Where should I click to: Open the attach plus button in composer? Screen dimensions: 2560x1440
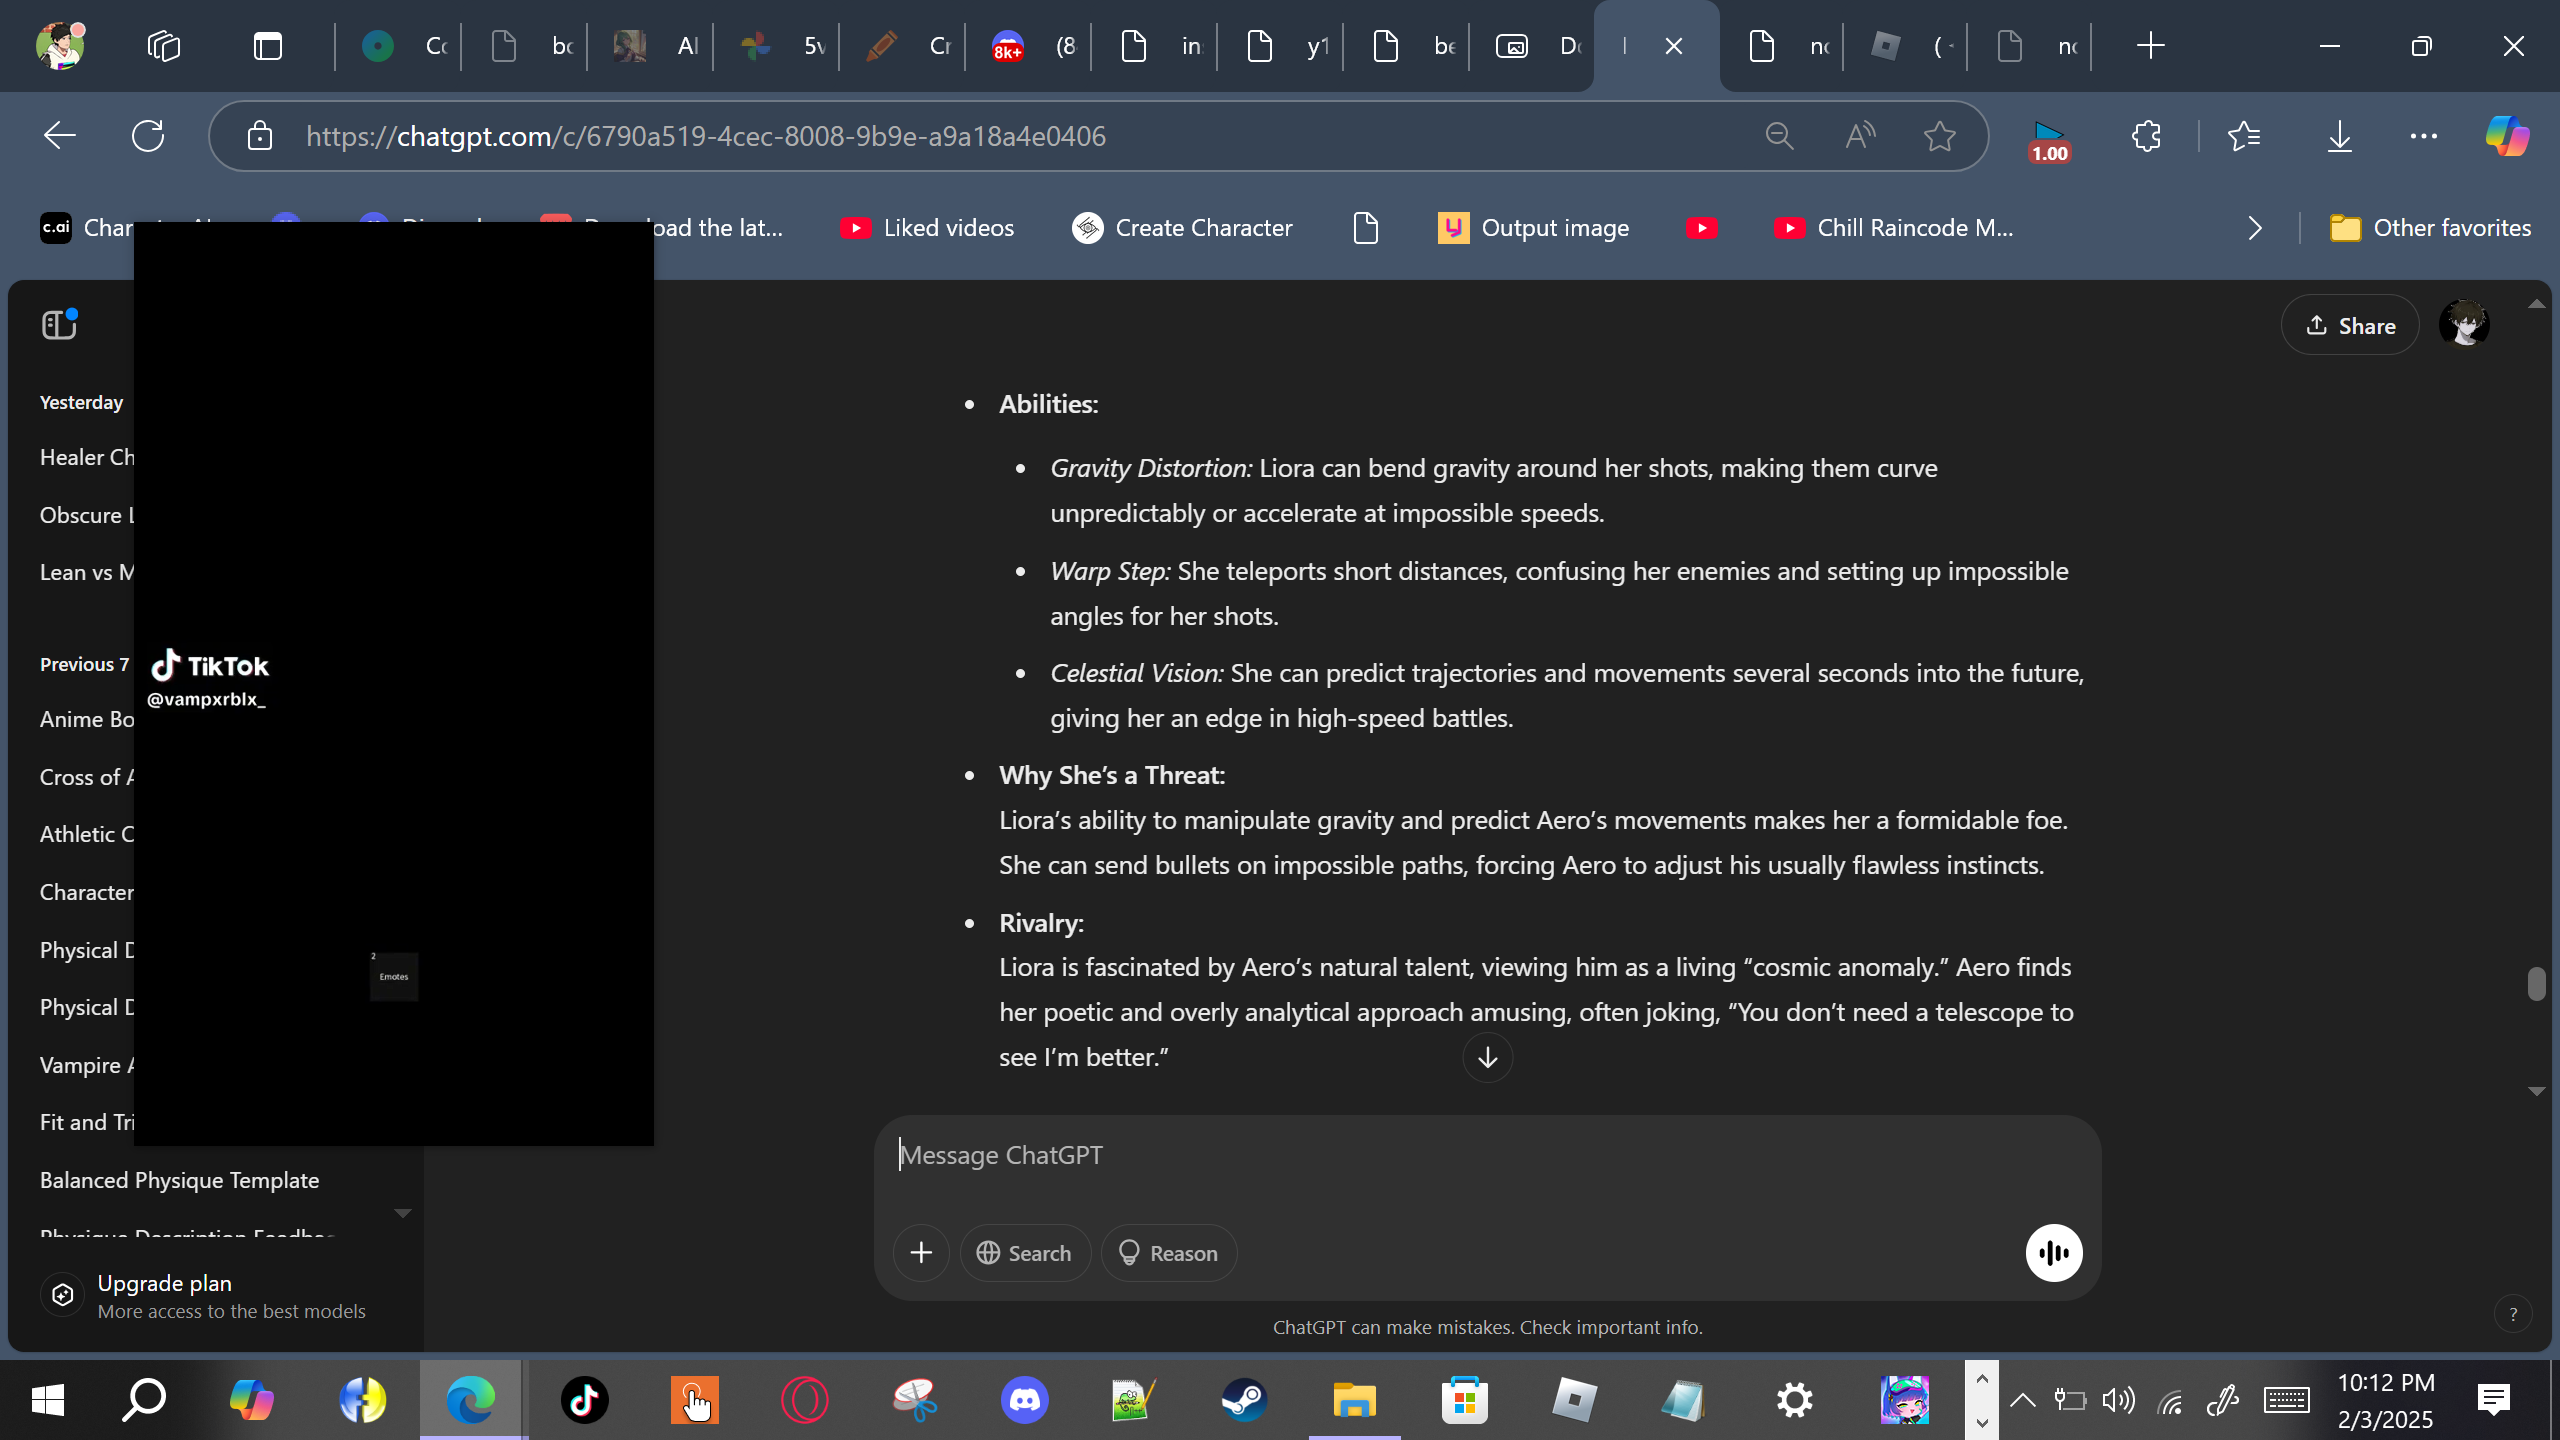coord(921,1253)
